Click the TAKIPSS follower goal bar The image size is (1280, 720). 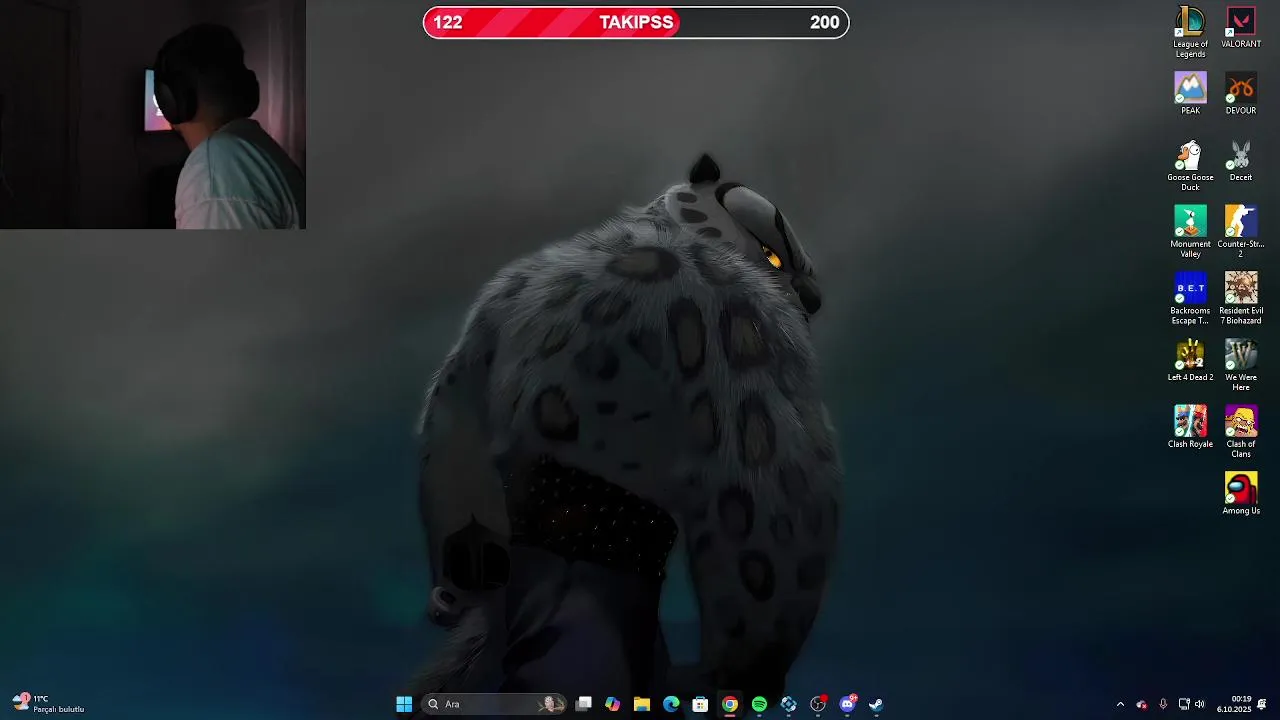coord(636,22)
